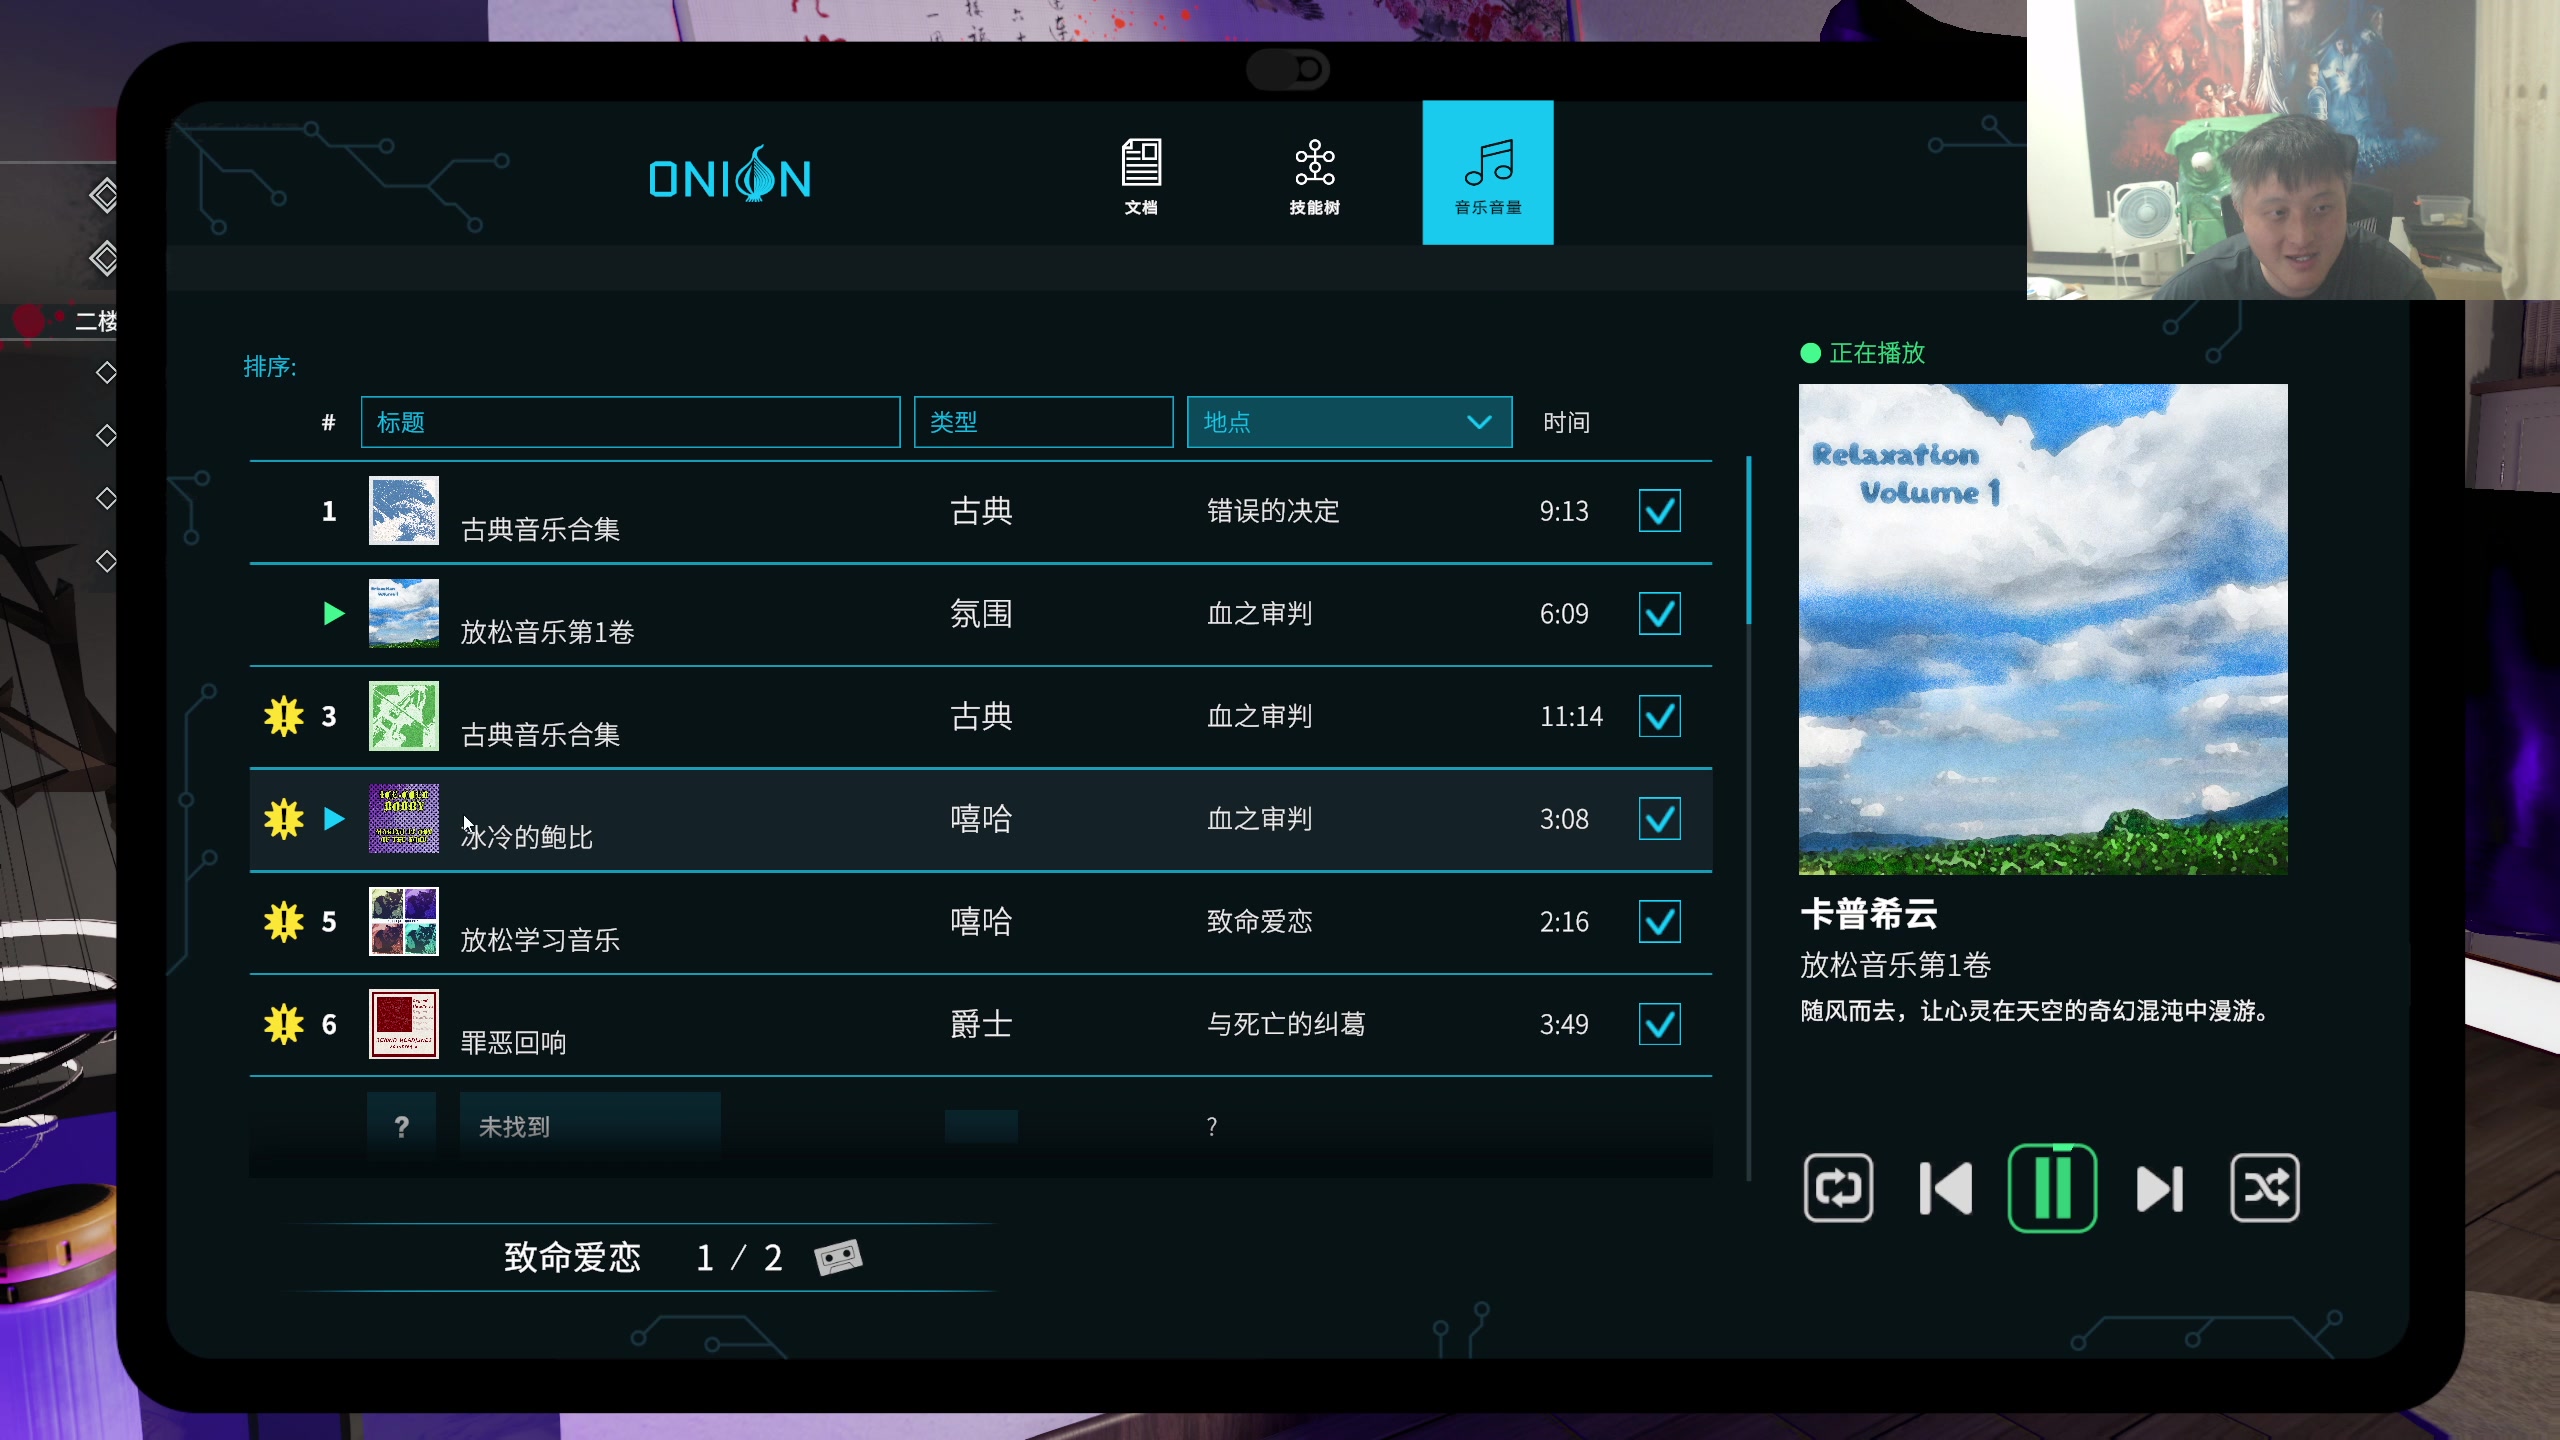Screen dimensions: 2560x1440
Task: Select track title 冰冷的鲍比
Action: tap(527, 836)
